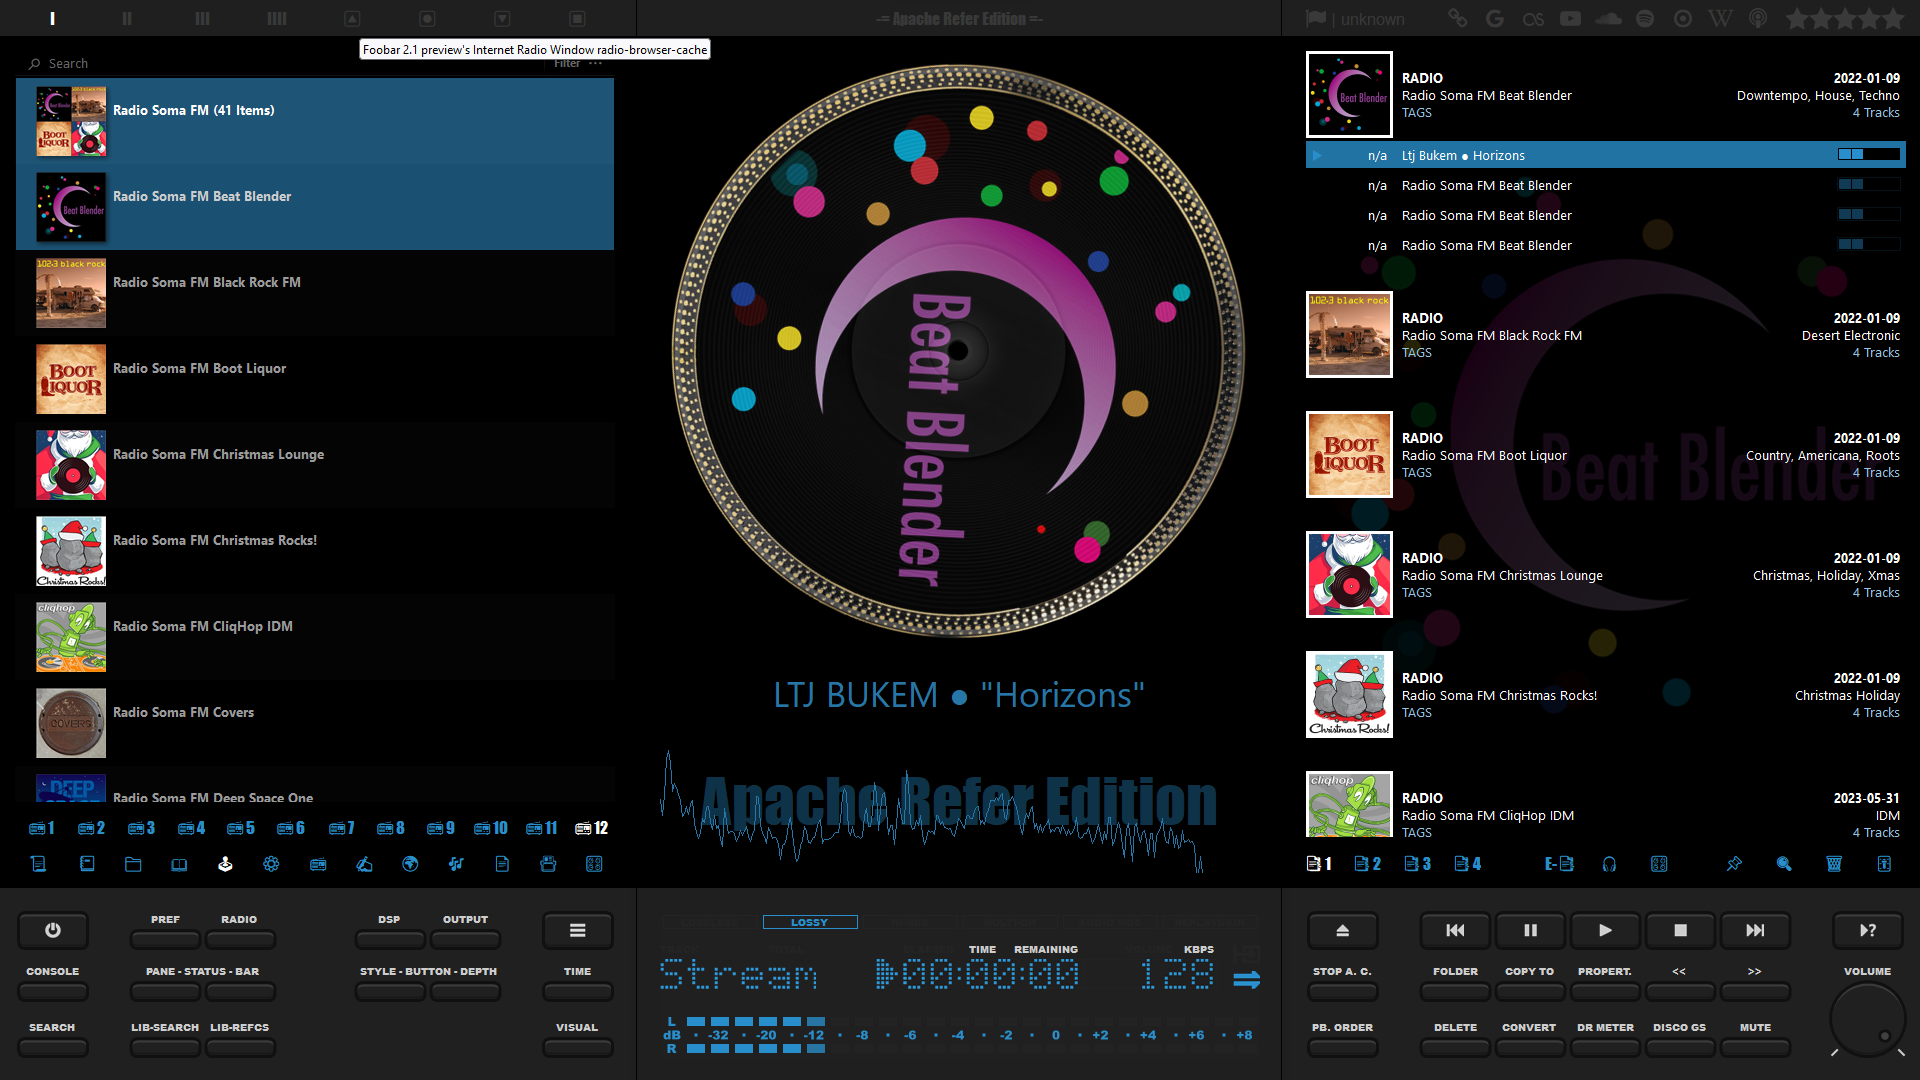Click the Spotify search icon
The width and height of the screenshot is (1920, 1080).
[1645, 19]
